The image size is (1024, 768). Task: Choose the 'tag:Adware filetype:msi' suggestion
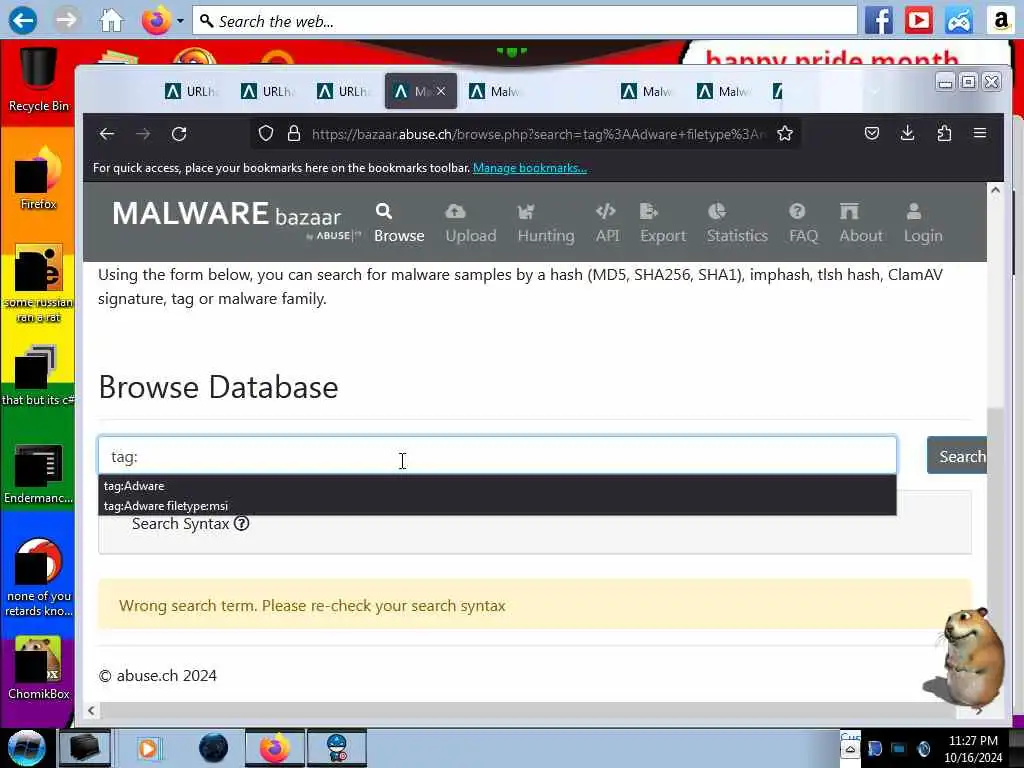coord(497,505)
